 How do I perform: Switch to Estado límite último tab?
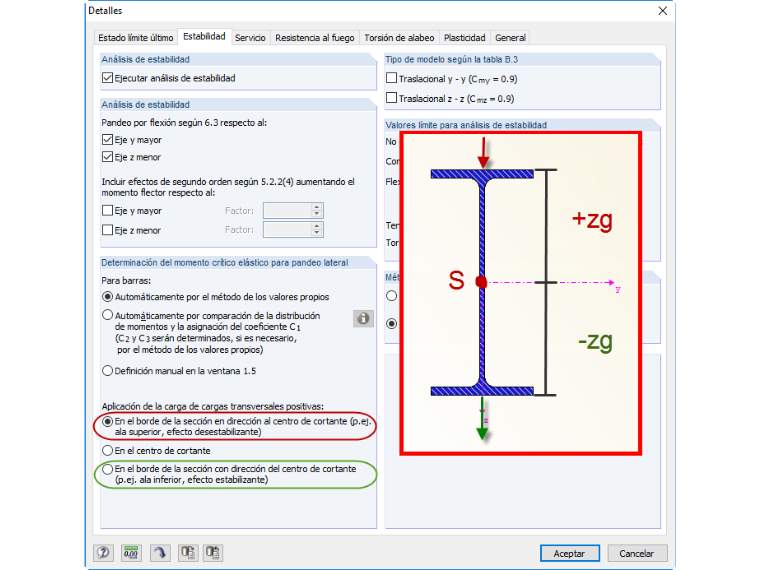(136, 38)
